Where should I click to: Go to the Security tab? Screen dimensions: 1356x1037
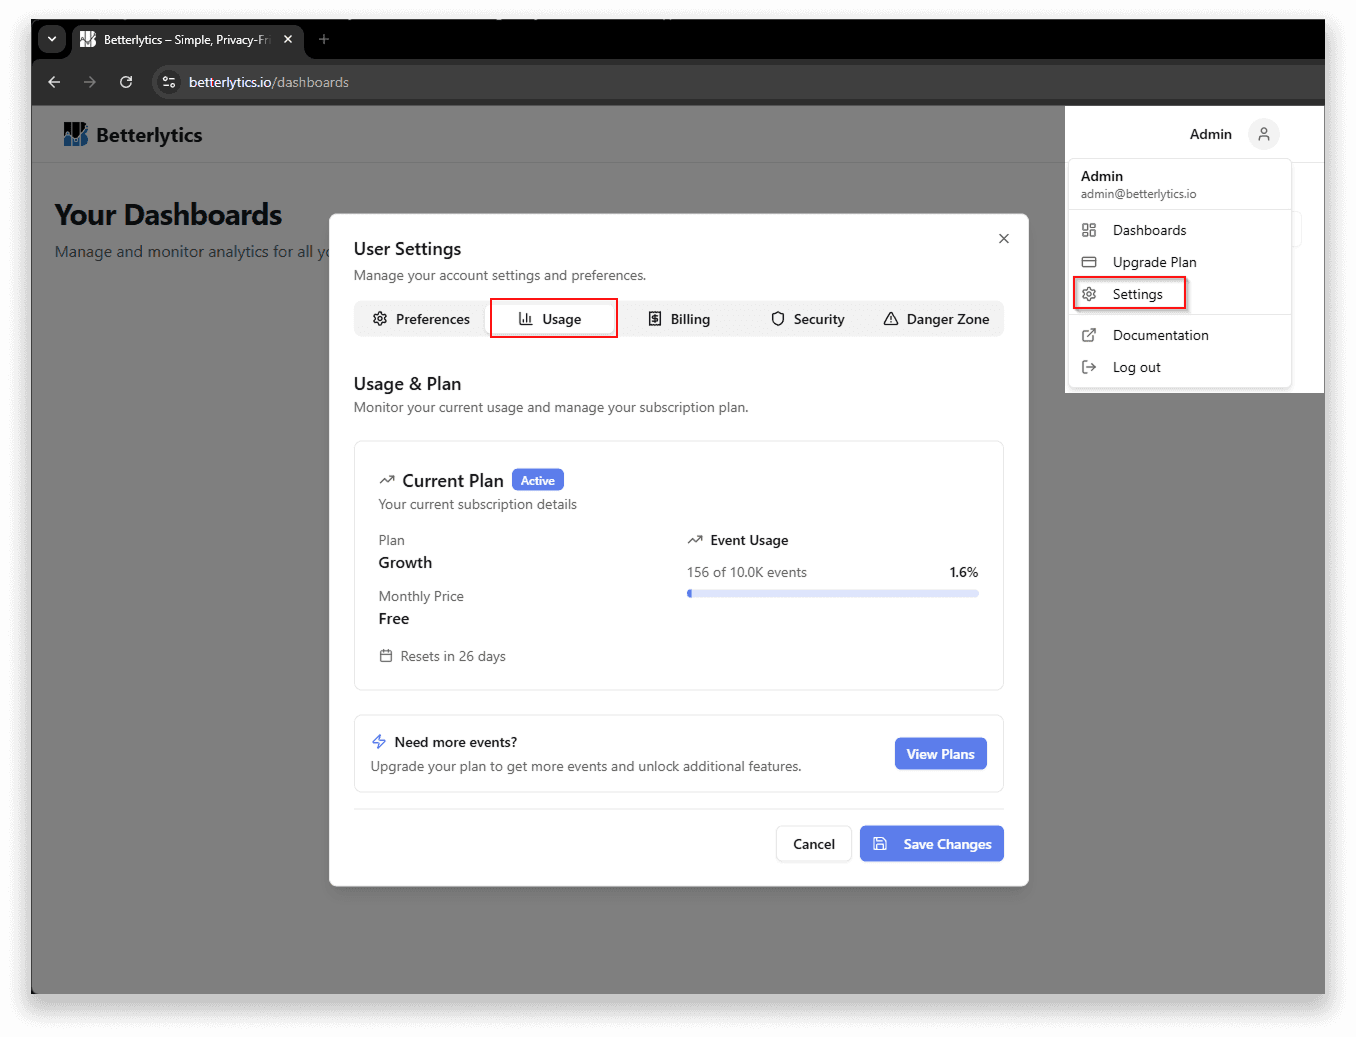tap(808, 319)
